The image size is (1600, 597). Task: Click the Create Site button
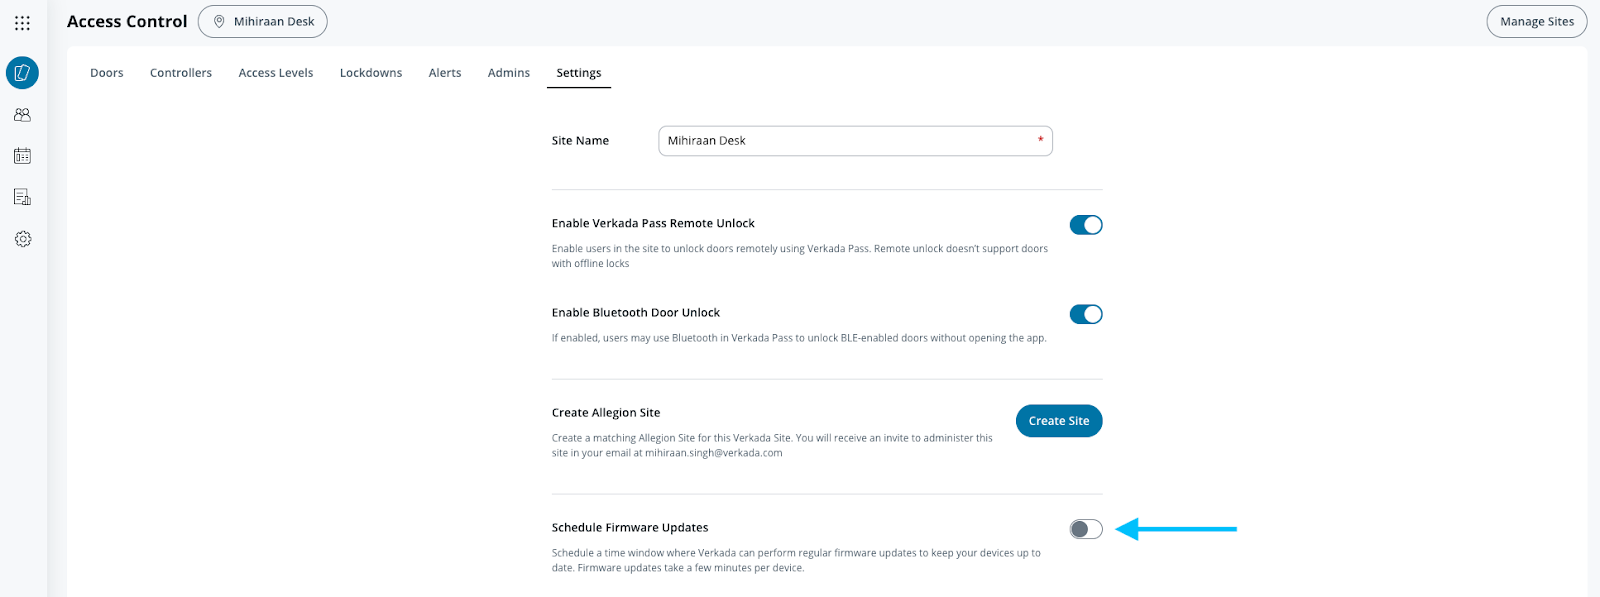click(1059, 421)
